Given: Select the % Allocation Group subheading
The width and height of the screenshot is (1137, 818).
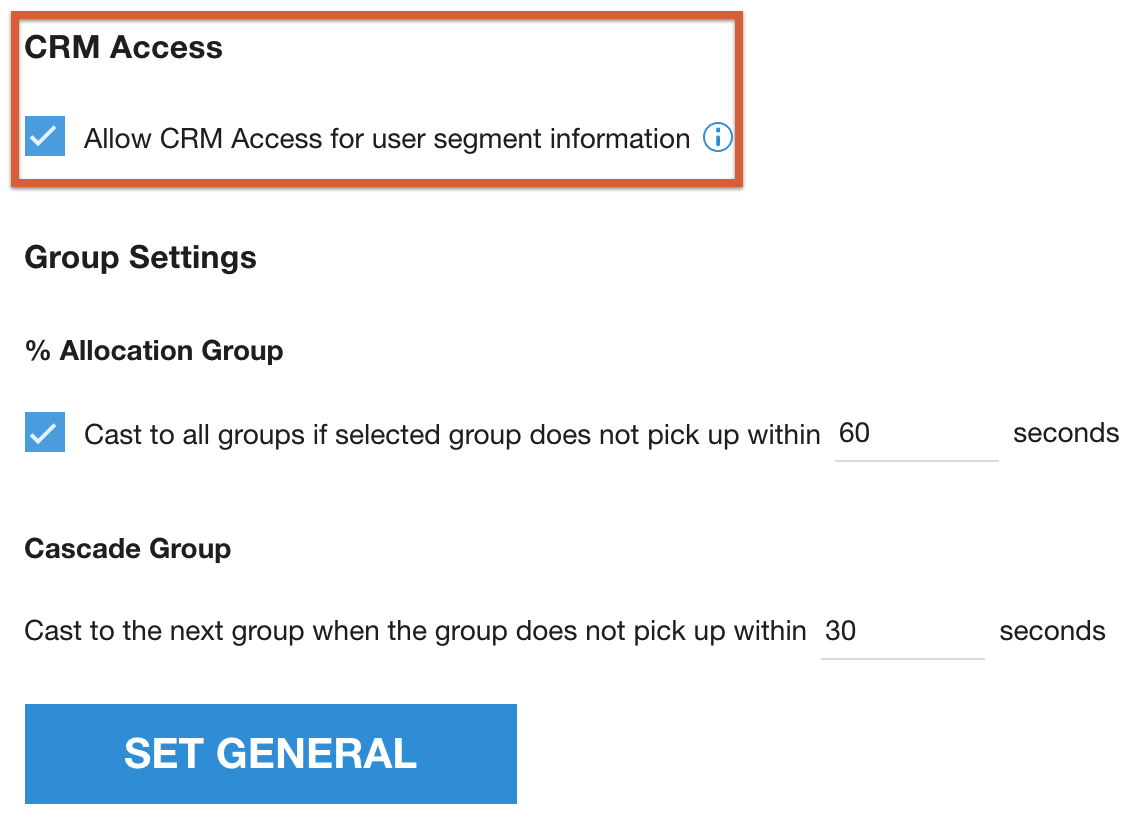Looking at the screenshot, I should click(154, 351).
